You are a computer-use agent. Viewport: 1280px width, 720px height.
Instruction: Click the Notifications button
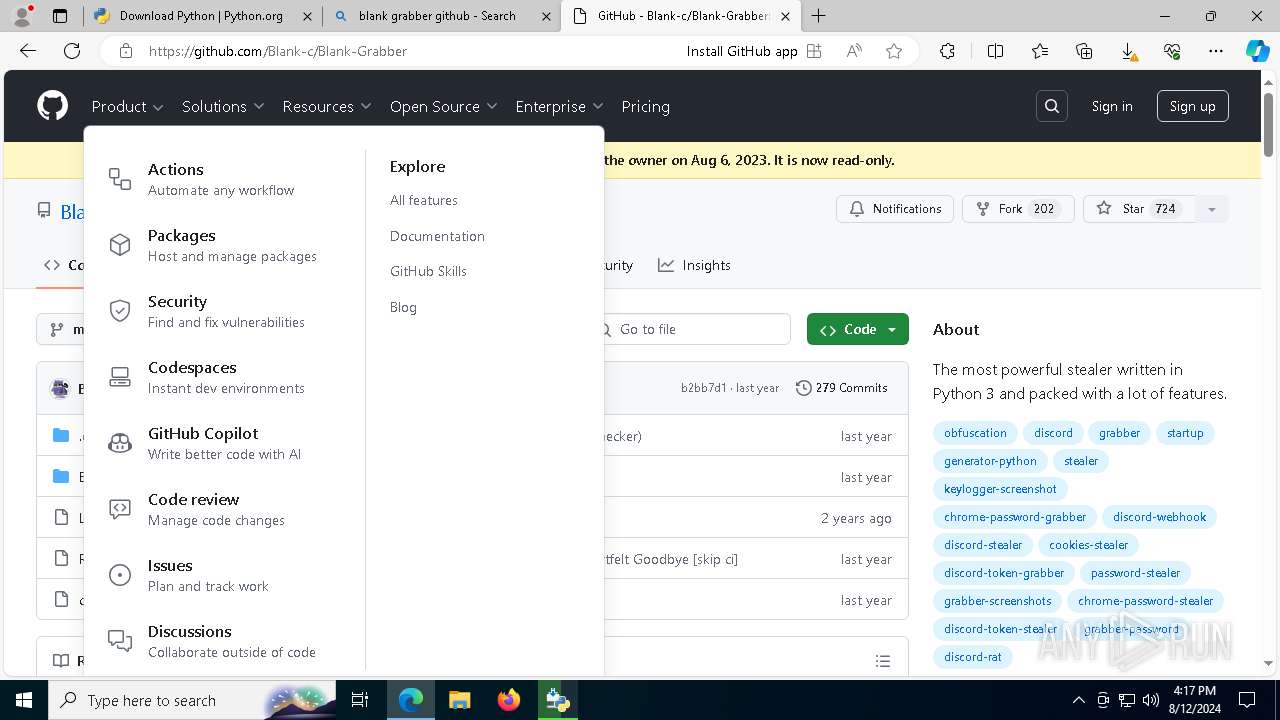895,209
